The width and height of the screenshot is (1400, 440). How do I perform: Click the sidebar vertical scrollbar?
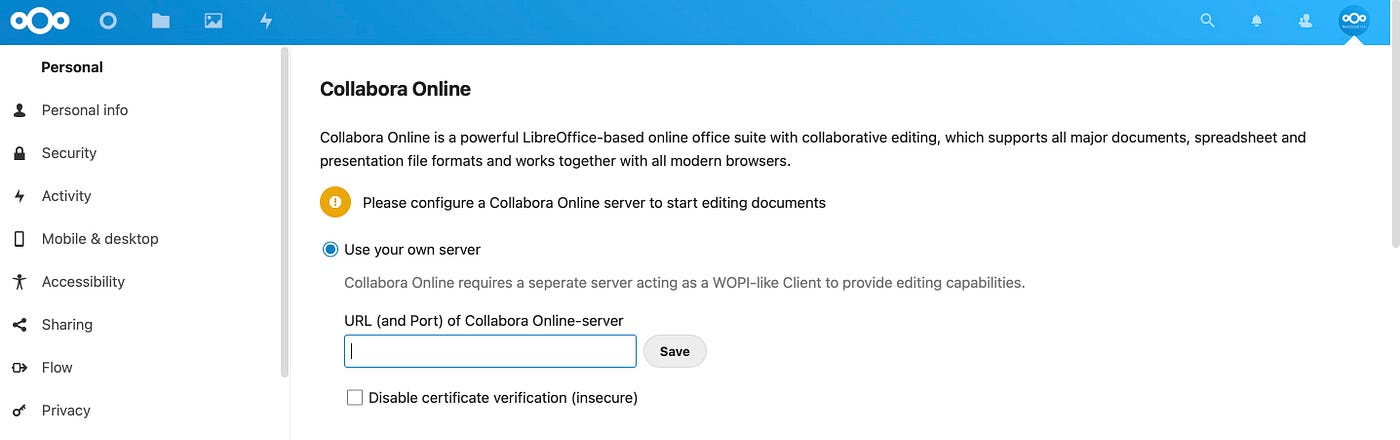pos(285,212)
